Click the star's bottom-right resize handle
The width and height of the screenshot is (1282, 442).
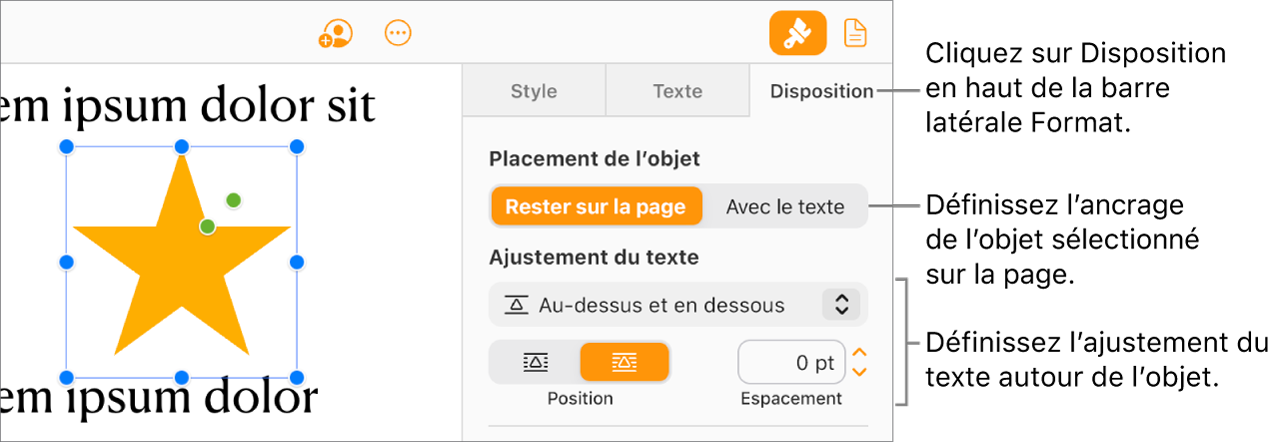click(297, 378)
